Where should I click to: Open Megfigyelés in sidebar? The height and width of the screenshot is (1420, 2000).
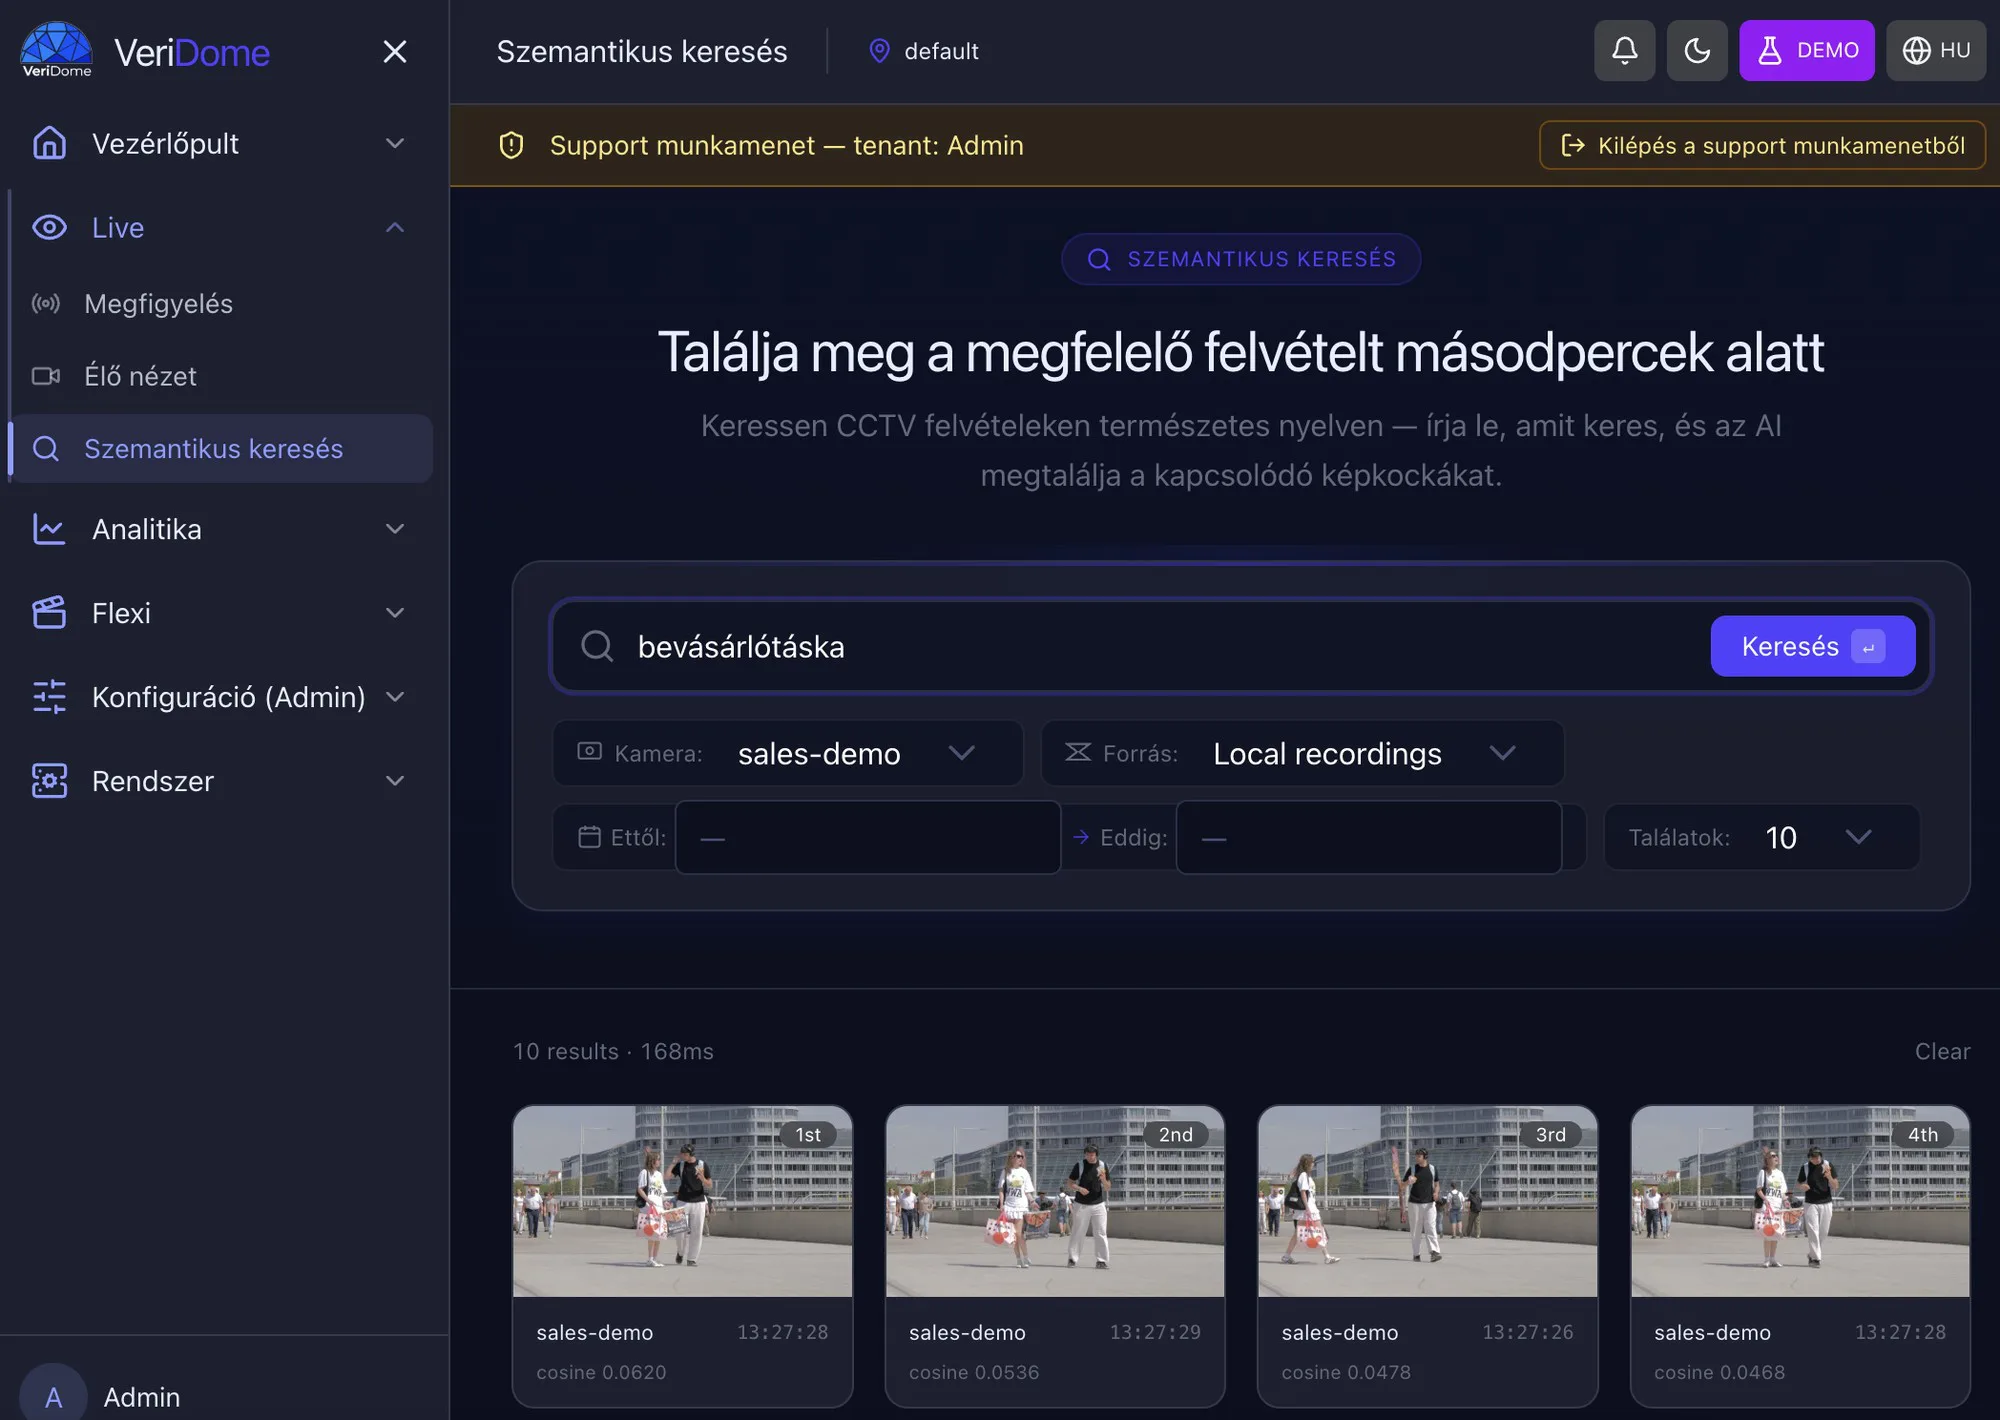point(220,303)
